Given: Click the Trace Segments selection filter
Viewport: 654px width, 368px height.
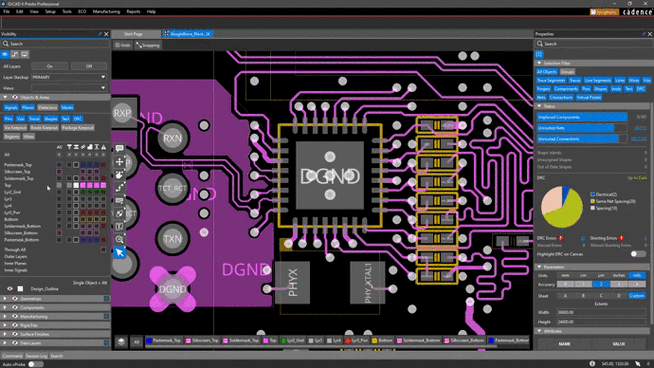Looking at the screenshot, I should click(551, 80).
